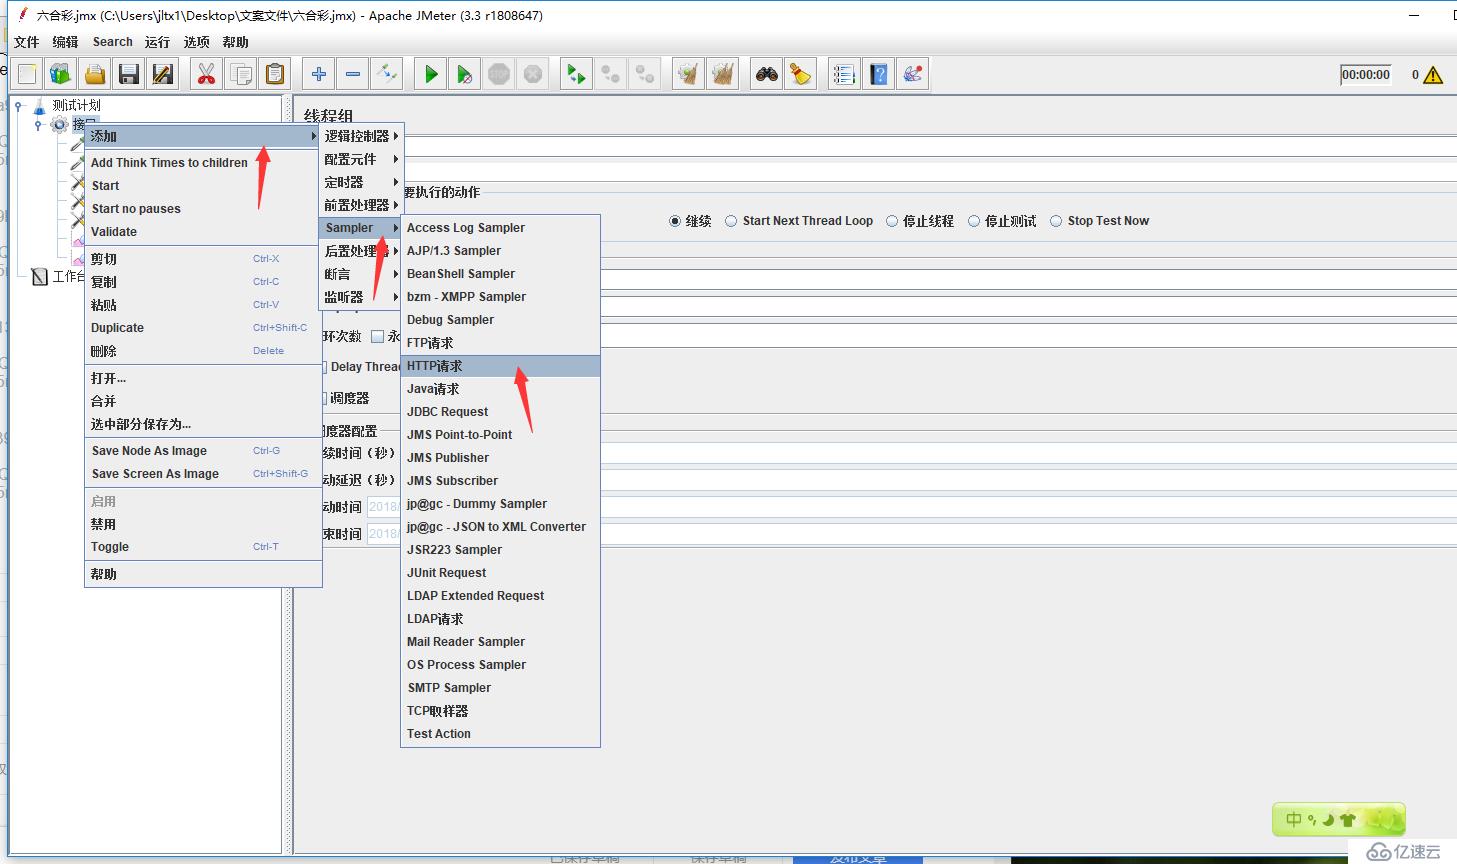The height and width of the screenshot is (864, 1457).
Task: Click the New test plan toolbar icon
Action: (x=27, y=74)
